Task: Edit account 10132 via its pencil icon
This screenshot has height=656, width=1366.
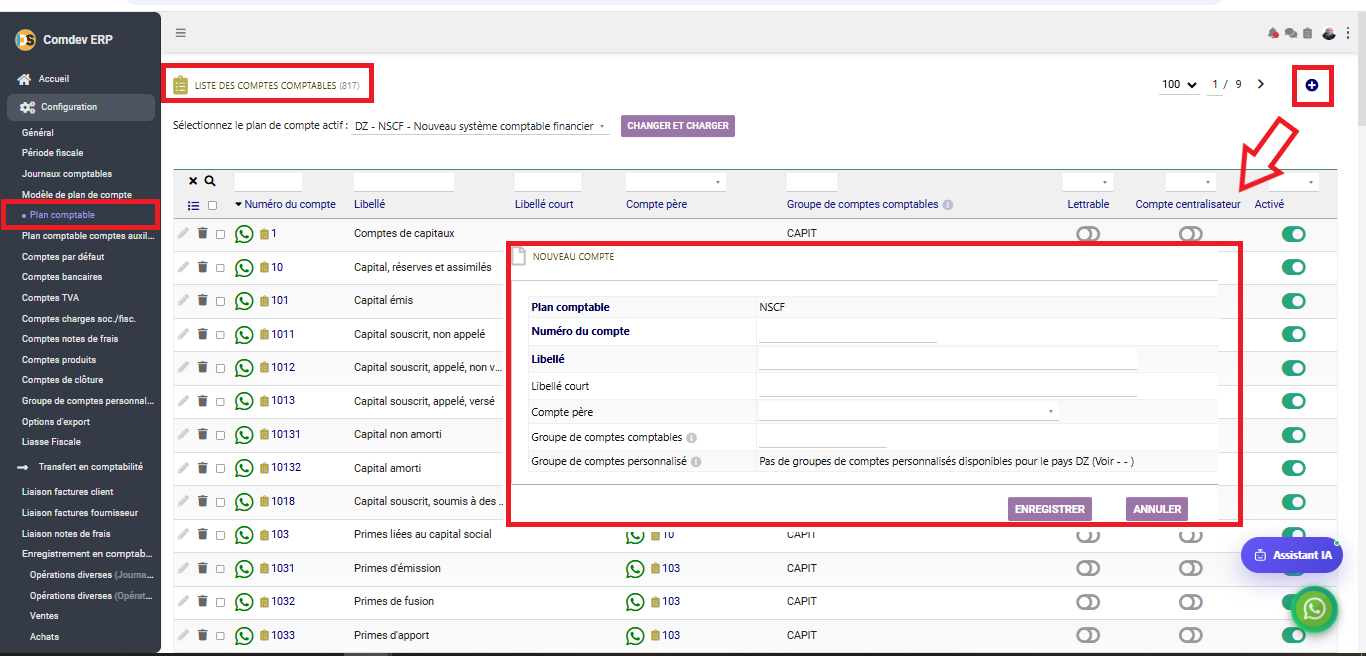Action: click(183, 467)
